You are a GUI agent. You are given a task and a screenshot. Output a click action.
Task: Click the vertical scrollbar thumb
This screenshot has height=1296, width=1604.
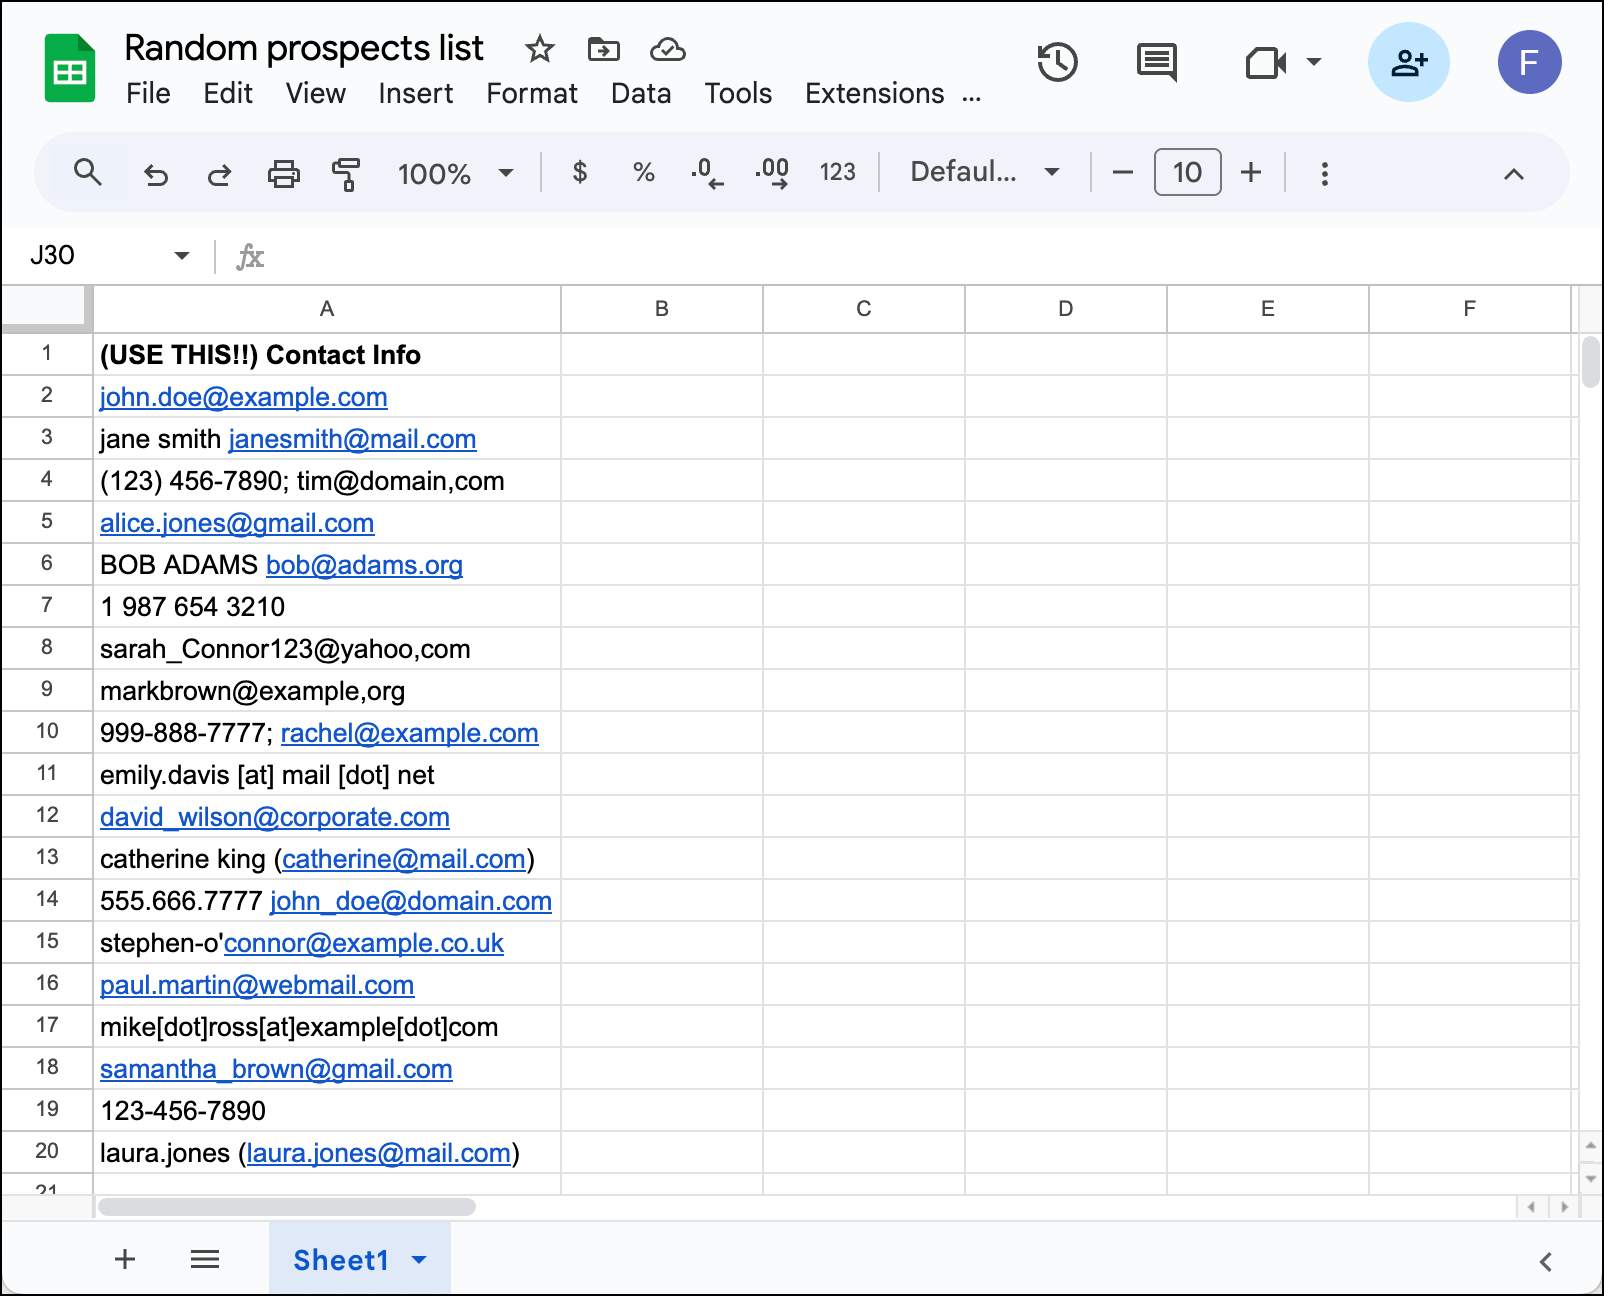[x=1591, y=362]
